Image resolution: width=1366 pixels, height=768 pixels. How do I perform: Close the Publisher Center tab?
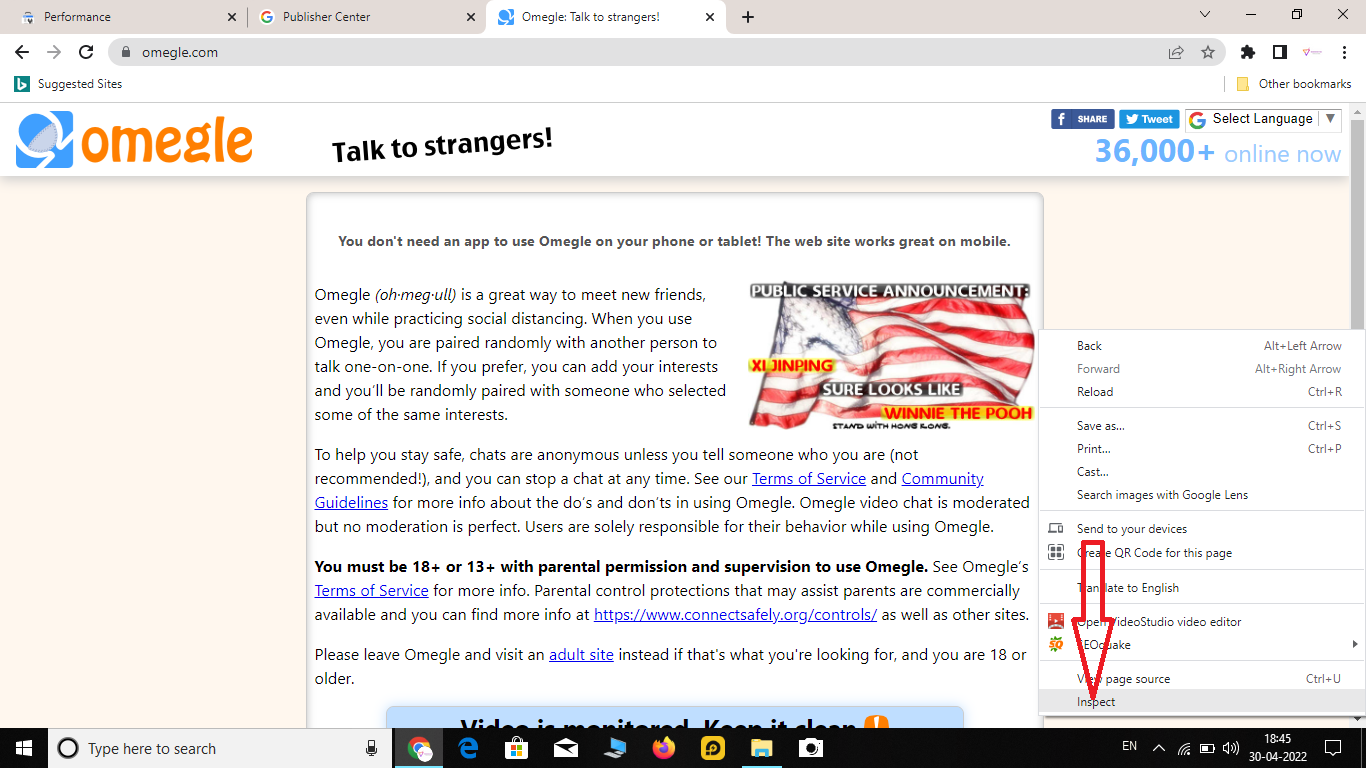pyautogui.click(x=471, y=17)
